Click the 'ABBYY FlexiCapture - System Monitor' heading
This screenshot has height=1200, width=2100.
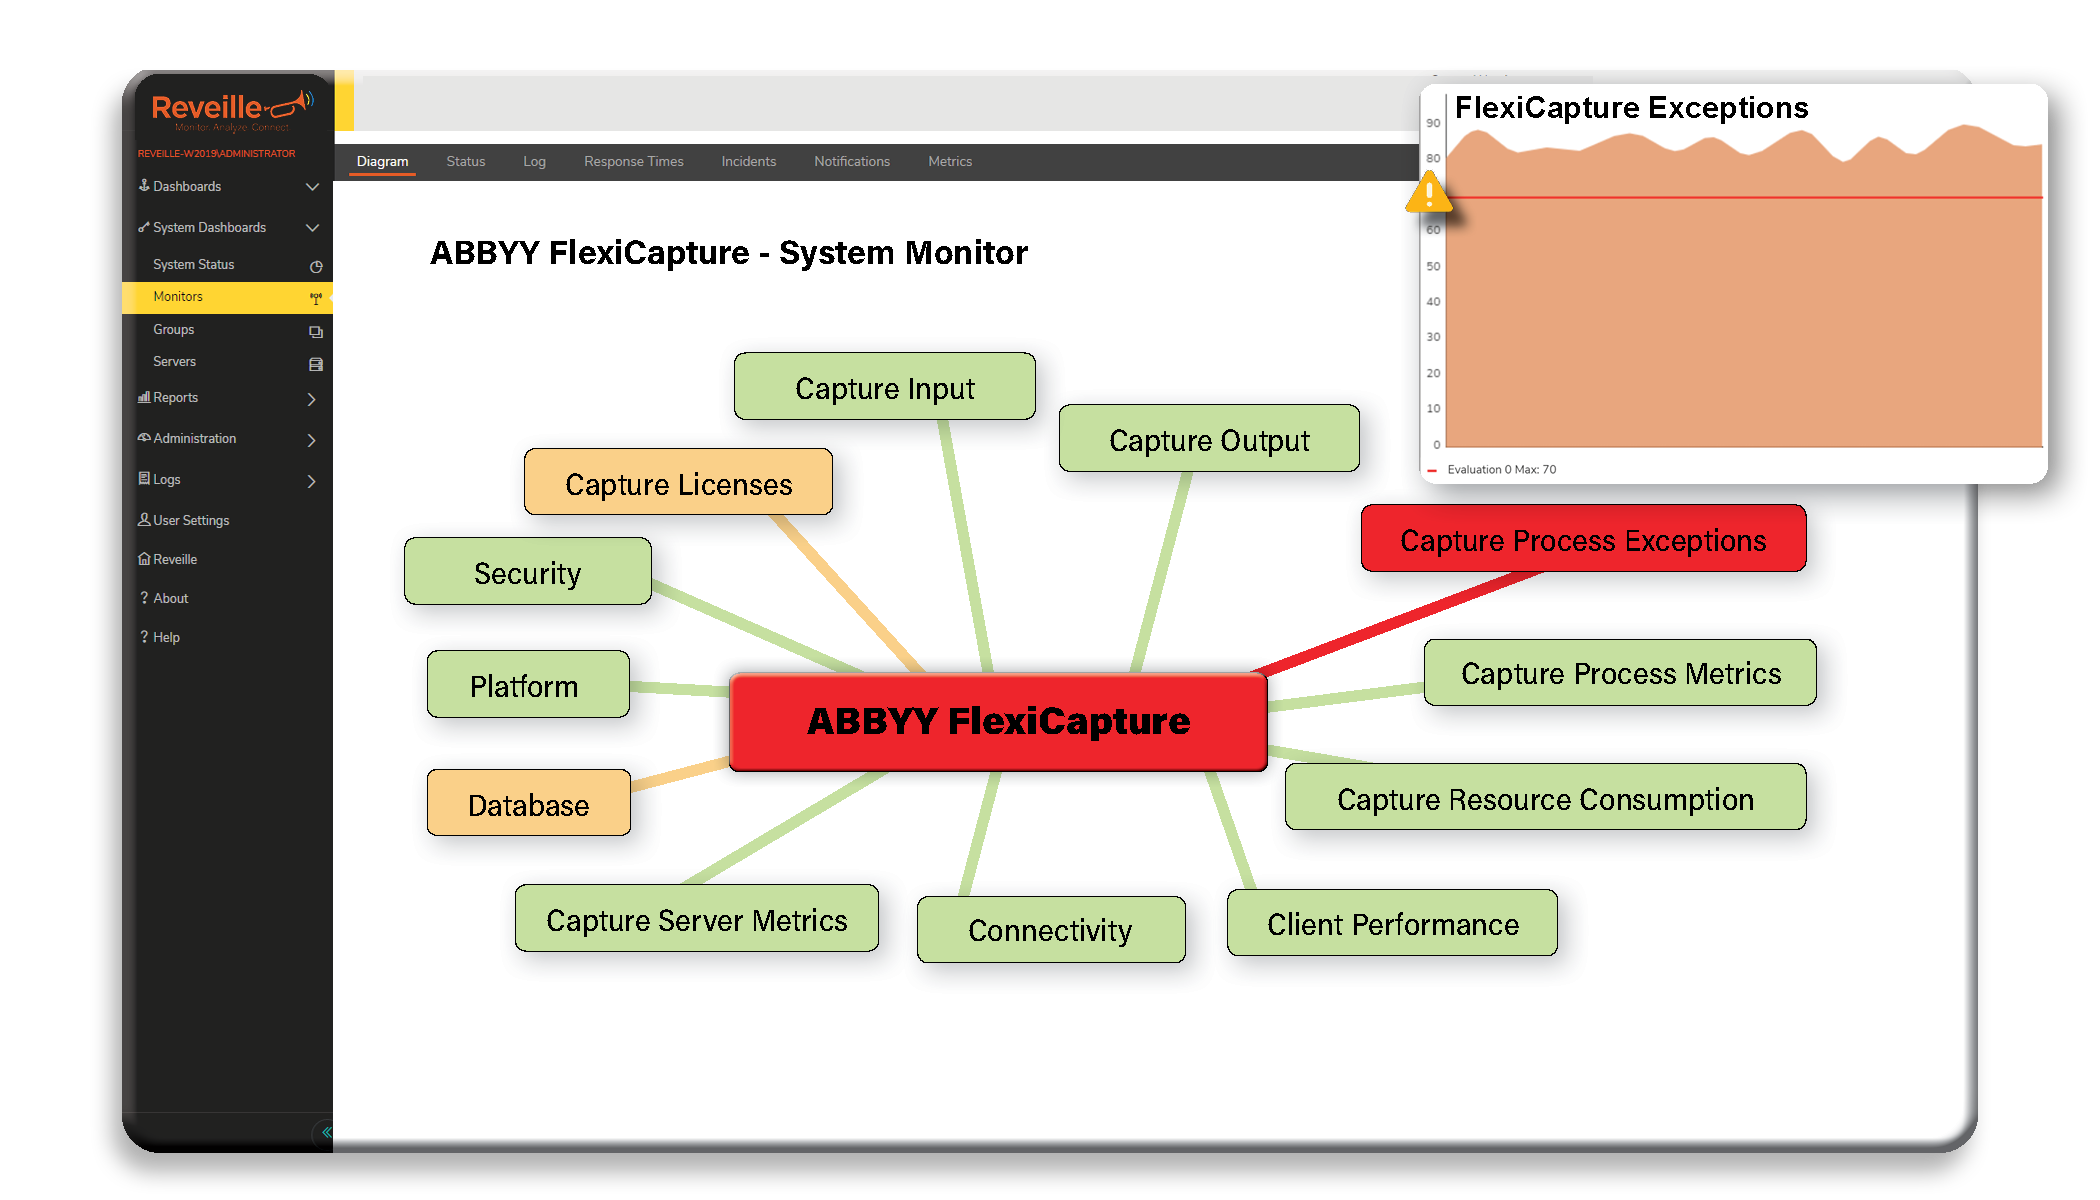[728, 253]
